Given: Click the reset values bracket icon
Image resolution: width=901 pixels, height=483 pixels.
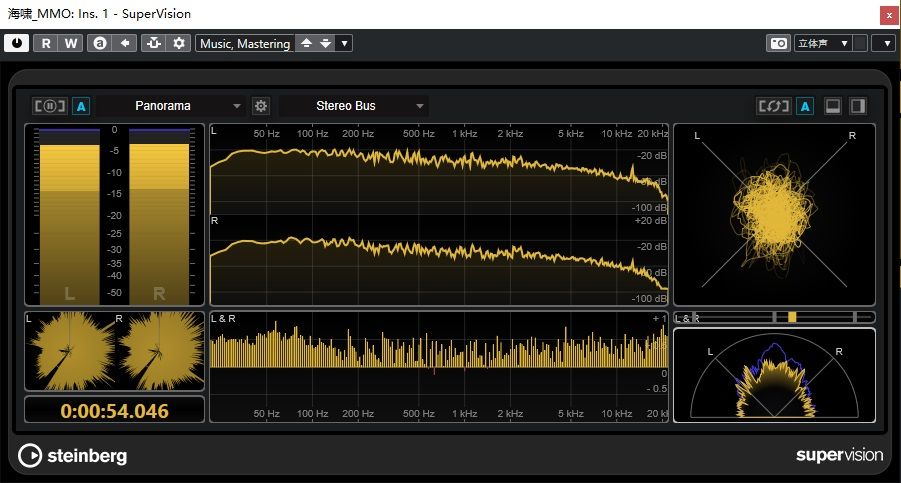Looking at the screenshot, I should click(x=773, y=106).
